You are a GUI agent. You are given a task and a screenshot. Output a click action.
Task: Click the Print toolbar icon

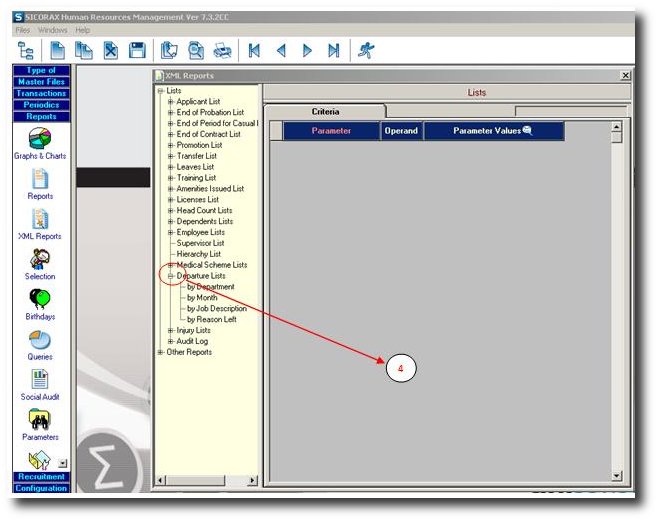[223, 50]
